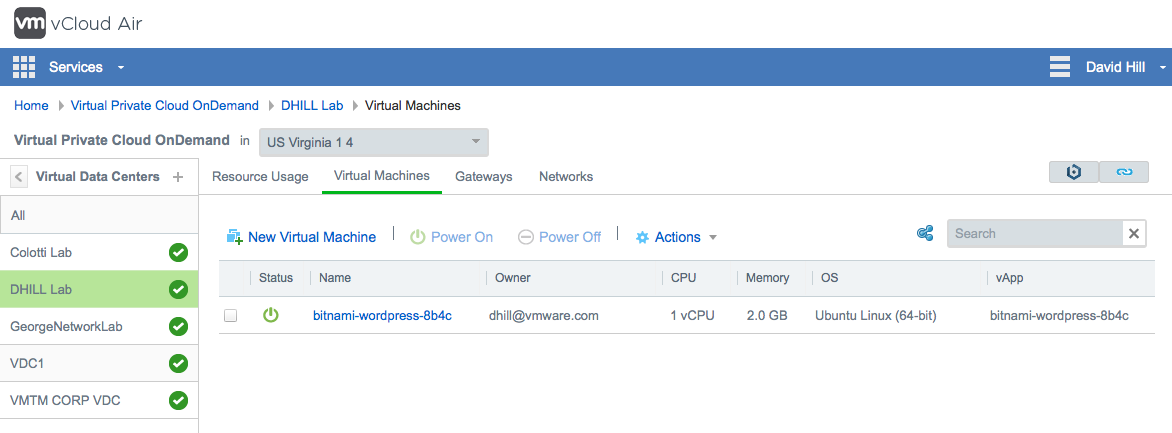Click the hexagon vCloud Director button

coord(1074,172)
